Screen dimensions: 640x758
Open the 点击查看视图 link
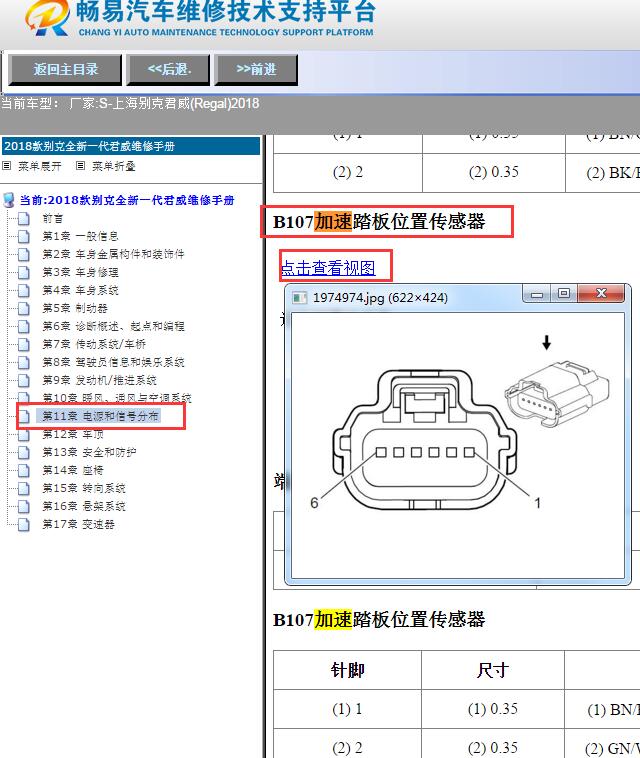[x=328, y=267]
